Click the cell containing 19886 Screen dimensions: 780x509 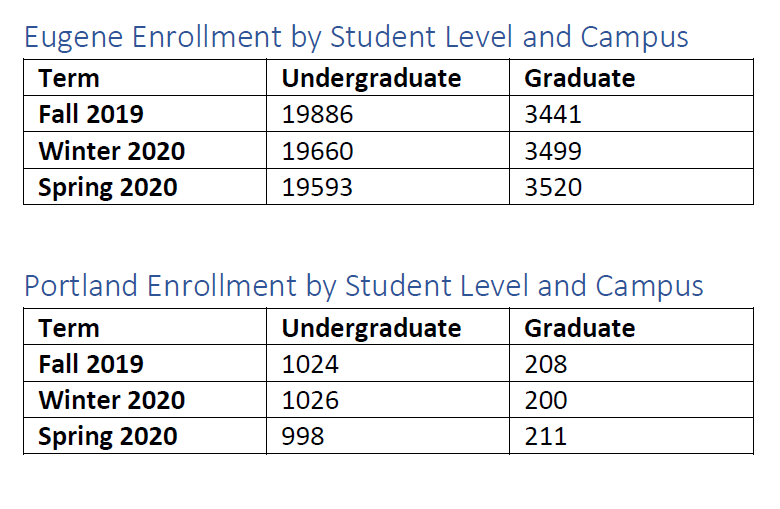318,114
